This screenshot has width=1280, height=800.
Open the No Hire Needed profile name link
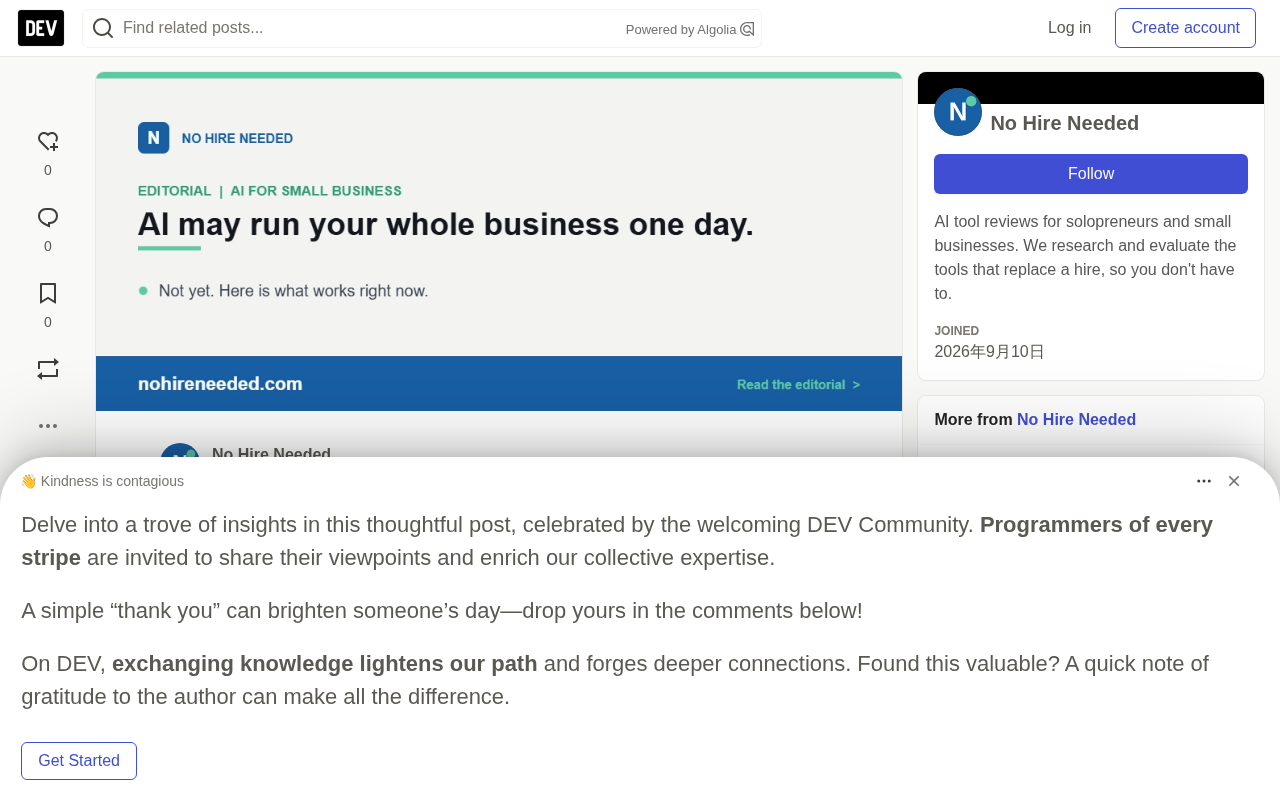(x=1065, y=123)
